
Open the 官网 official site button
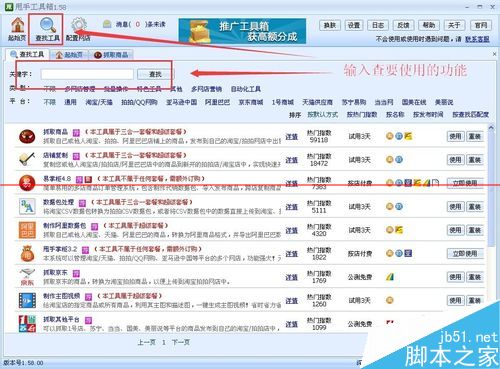481,25
